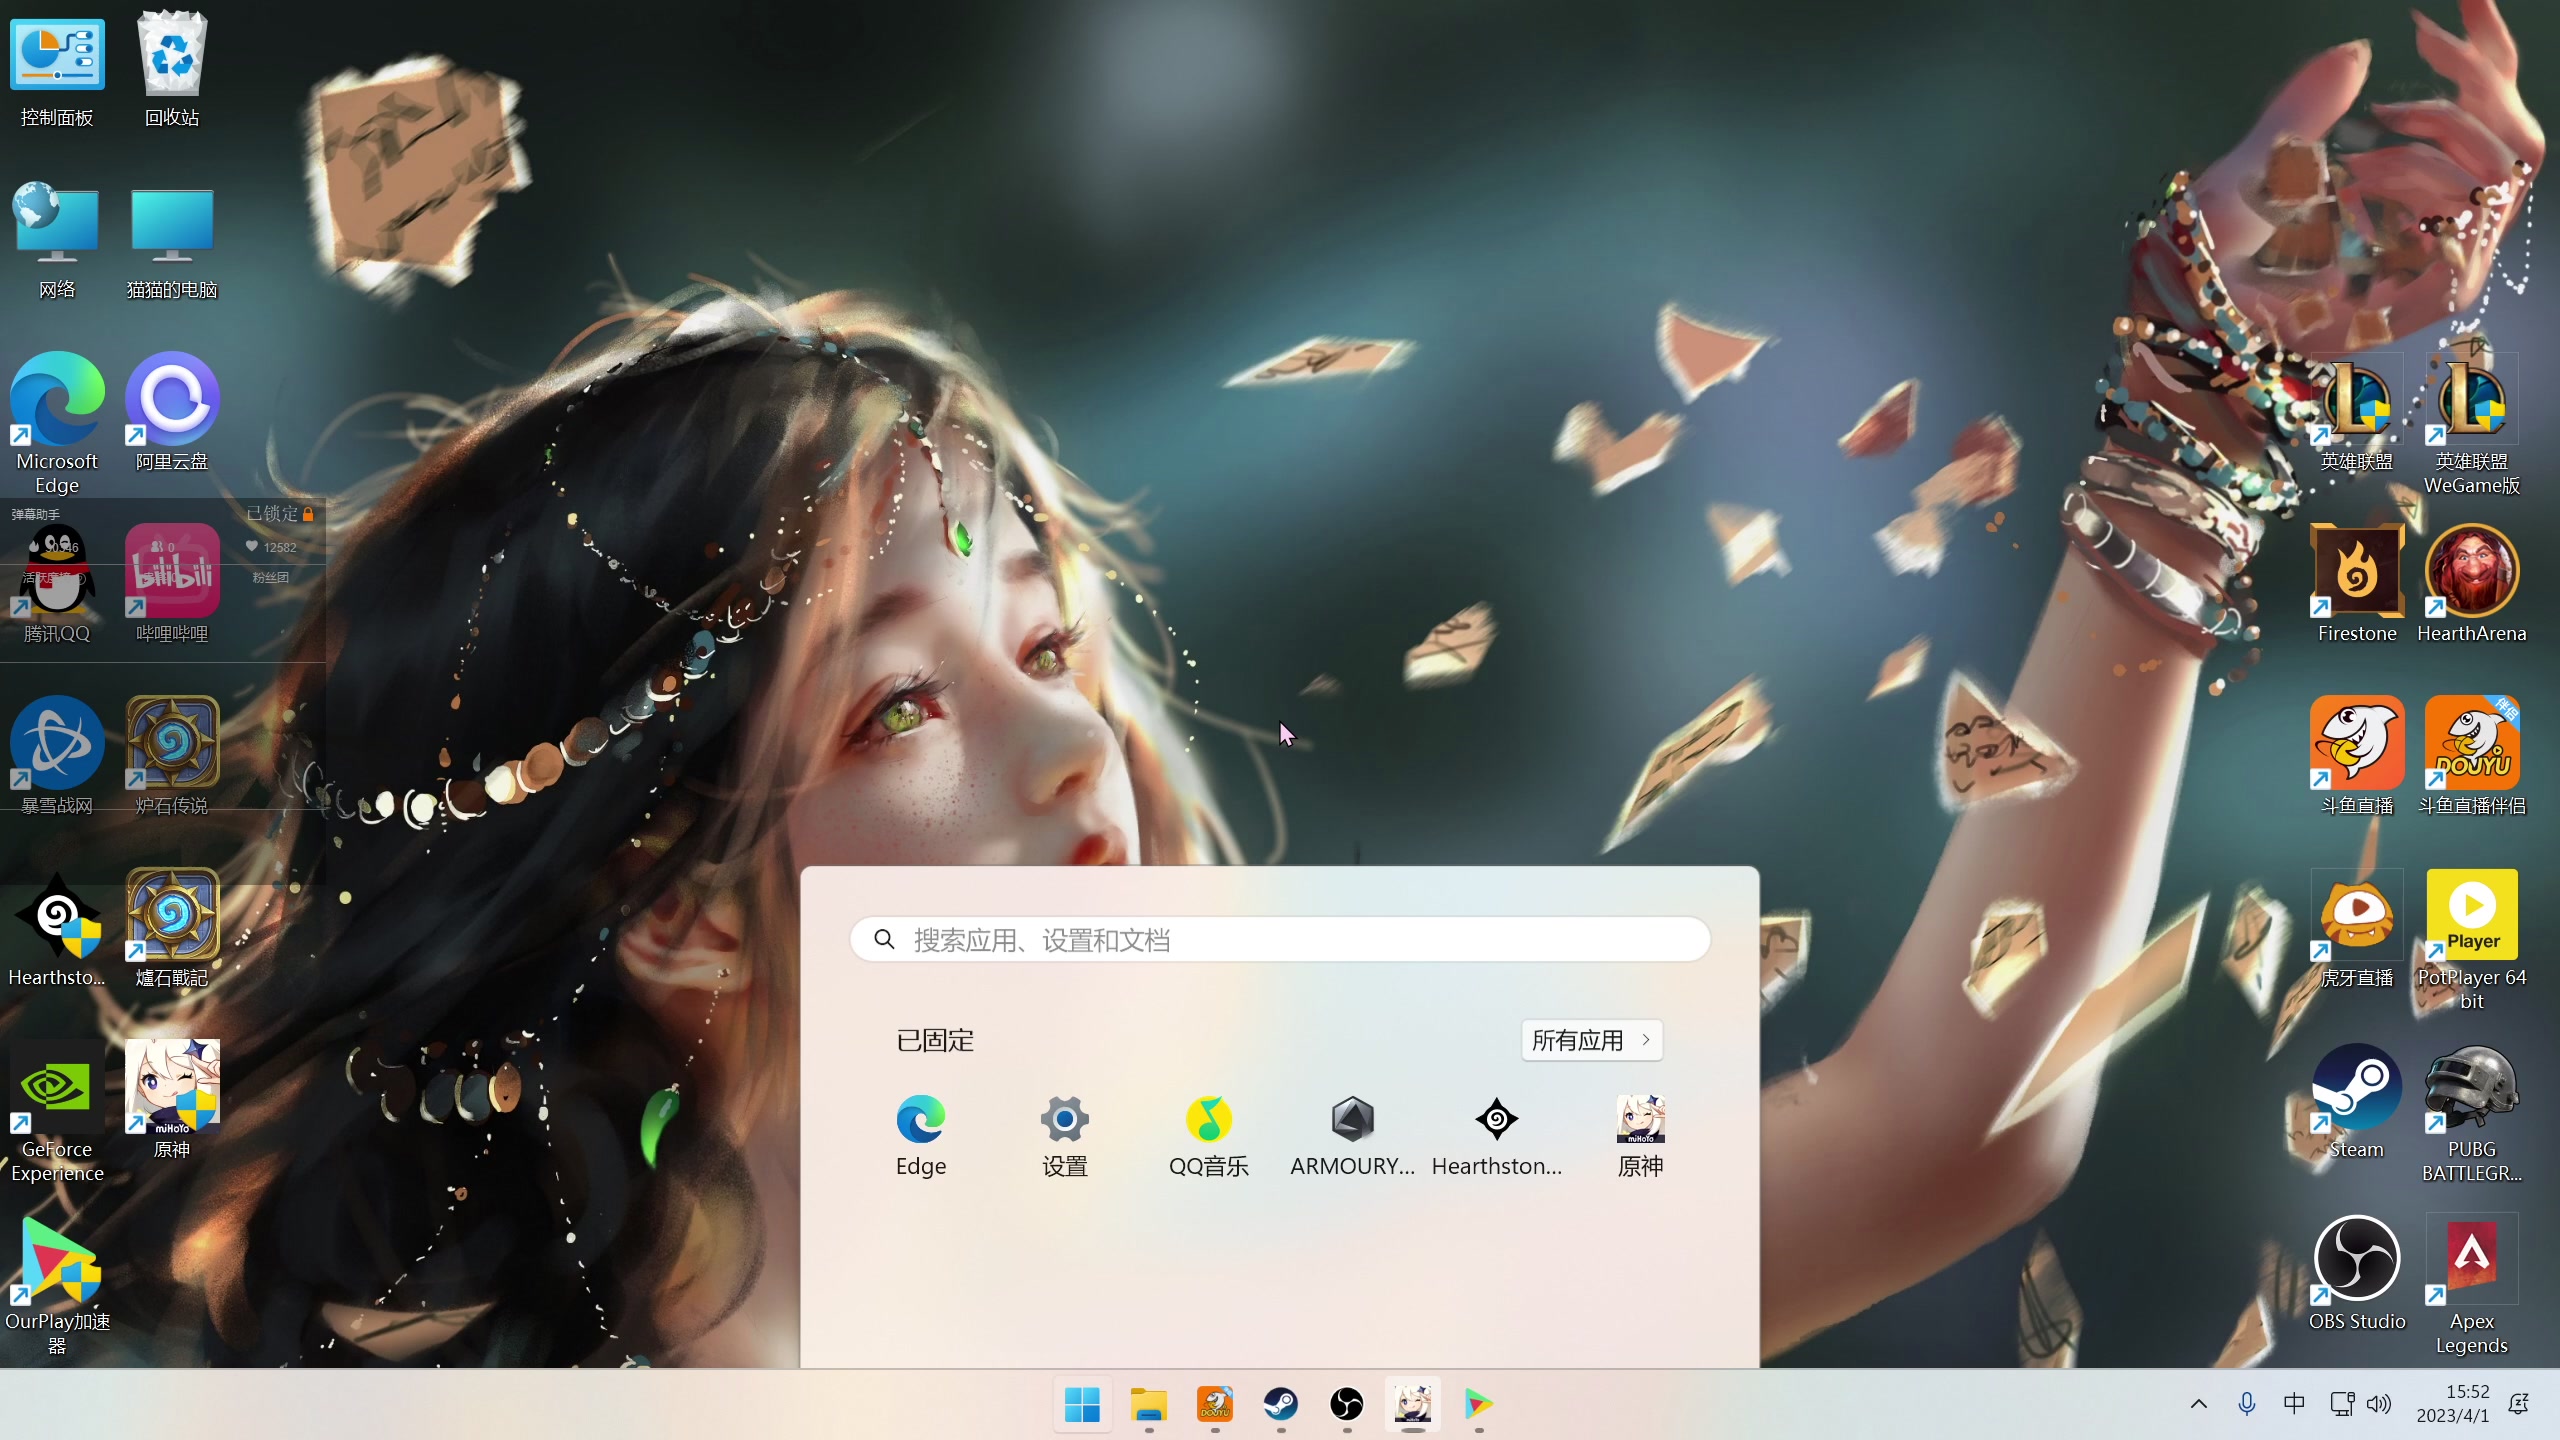
Task: Select the Apex Legends desktop shortcut
Action: (x=2472, y=1285)
